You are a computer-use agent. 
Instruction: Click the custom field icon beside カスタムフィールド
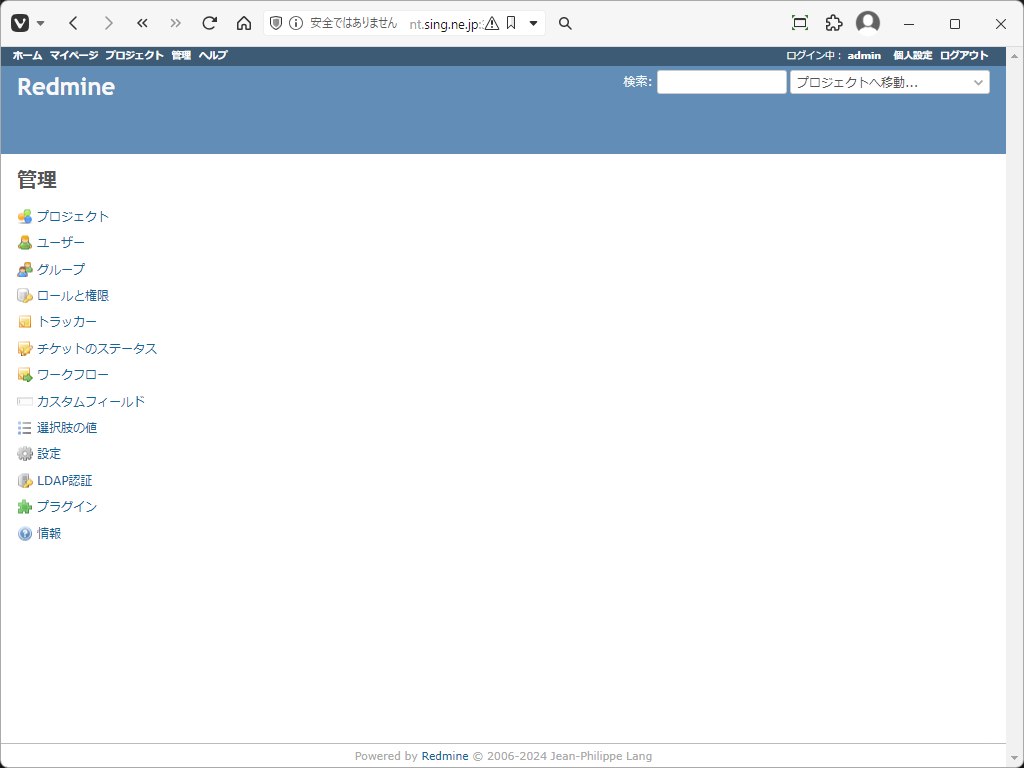25,402
